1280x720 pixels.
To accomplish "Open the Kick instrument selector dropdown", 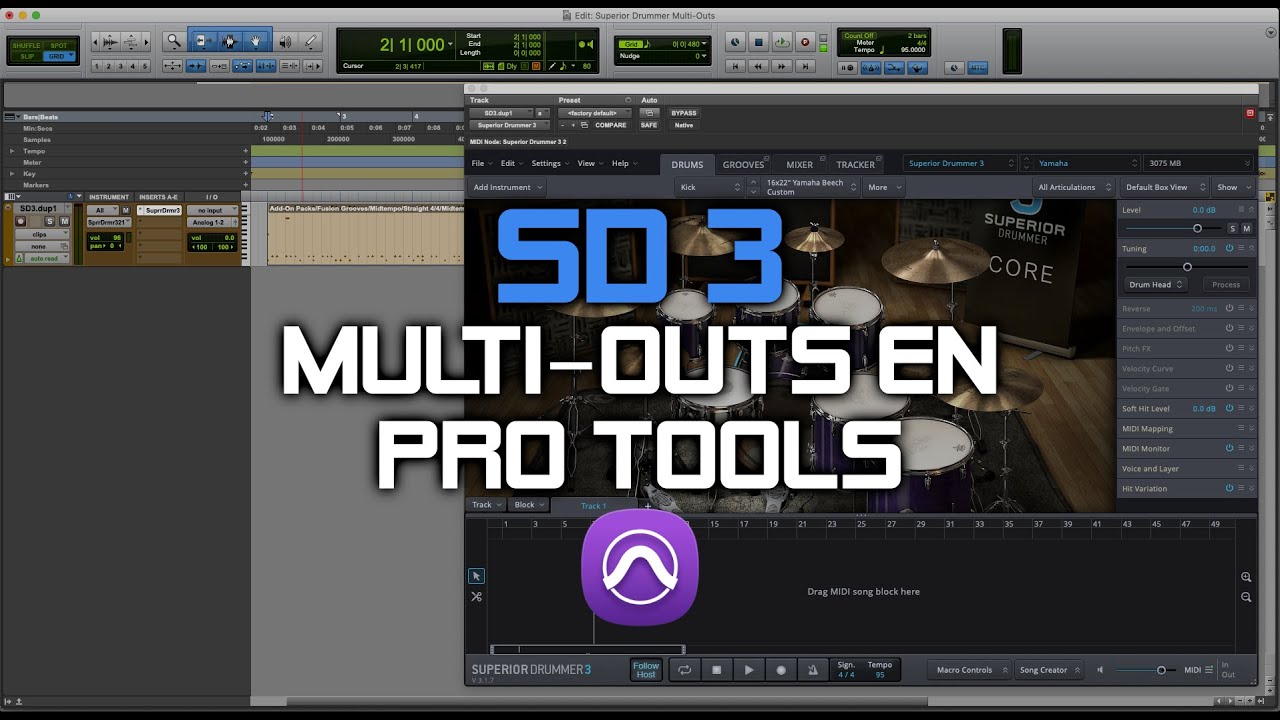I will (710, 187).
